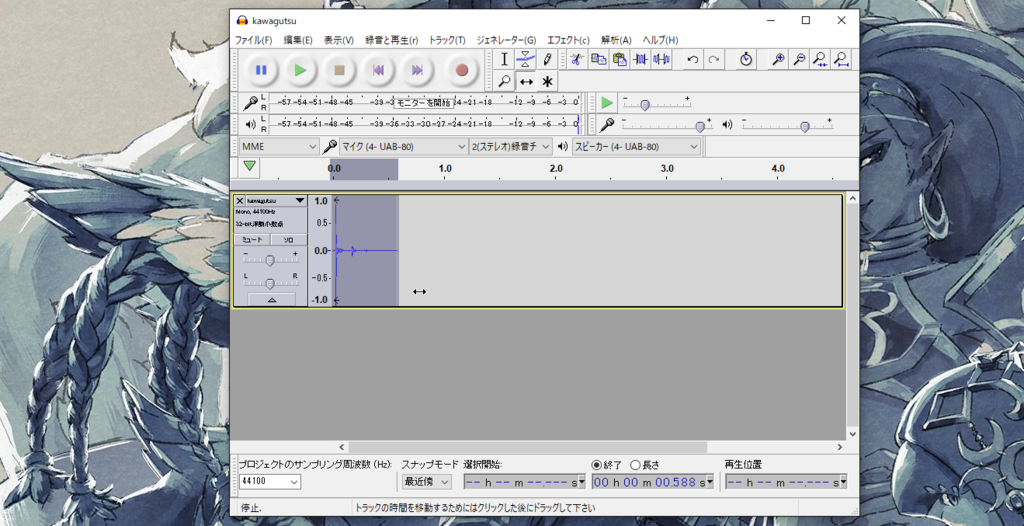1024x526 pixels.
Task: Click Fit Selection zoom icon
Action: (820, 59)
